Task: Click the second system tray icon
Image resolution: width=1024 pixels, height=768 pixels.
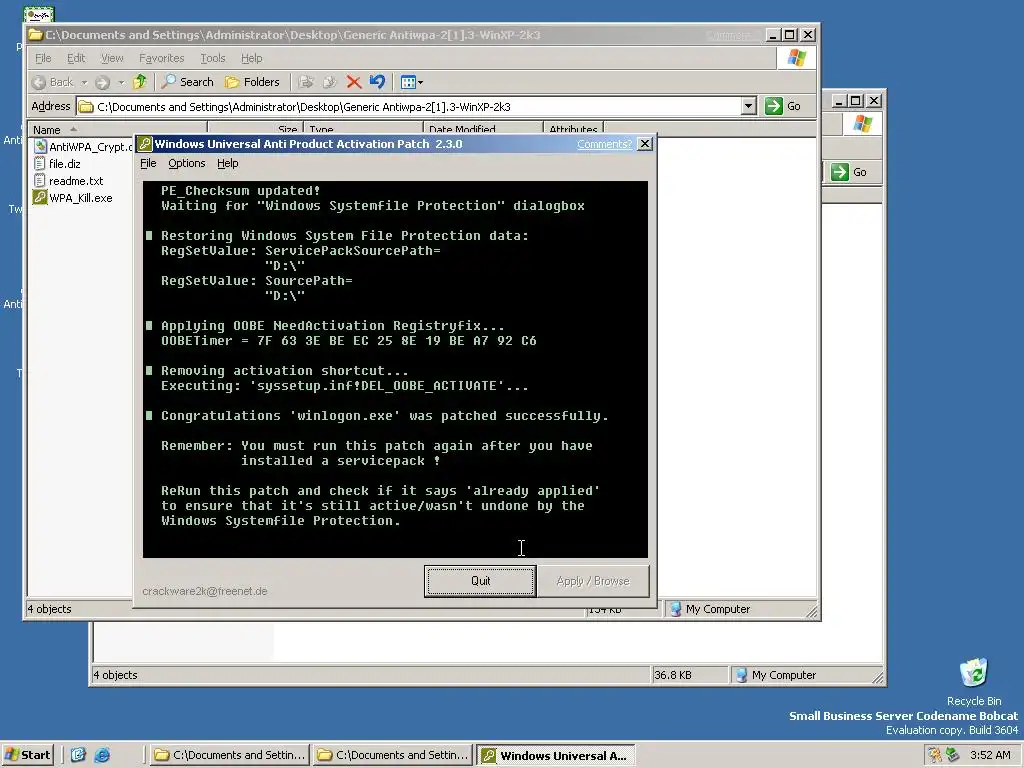Action: (x=953, y=755)
